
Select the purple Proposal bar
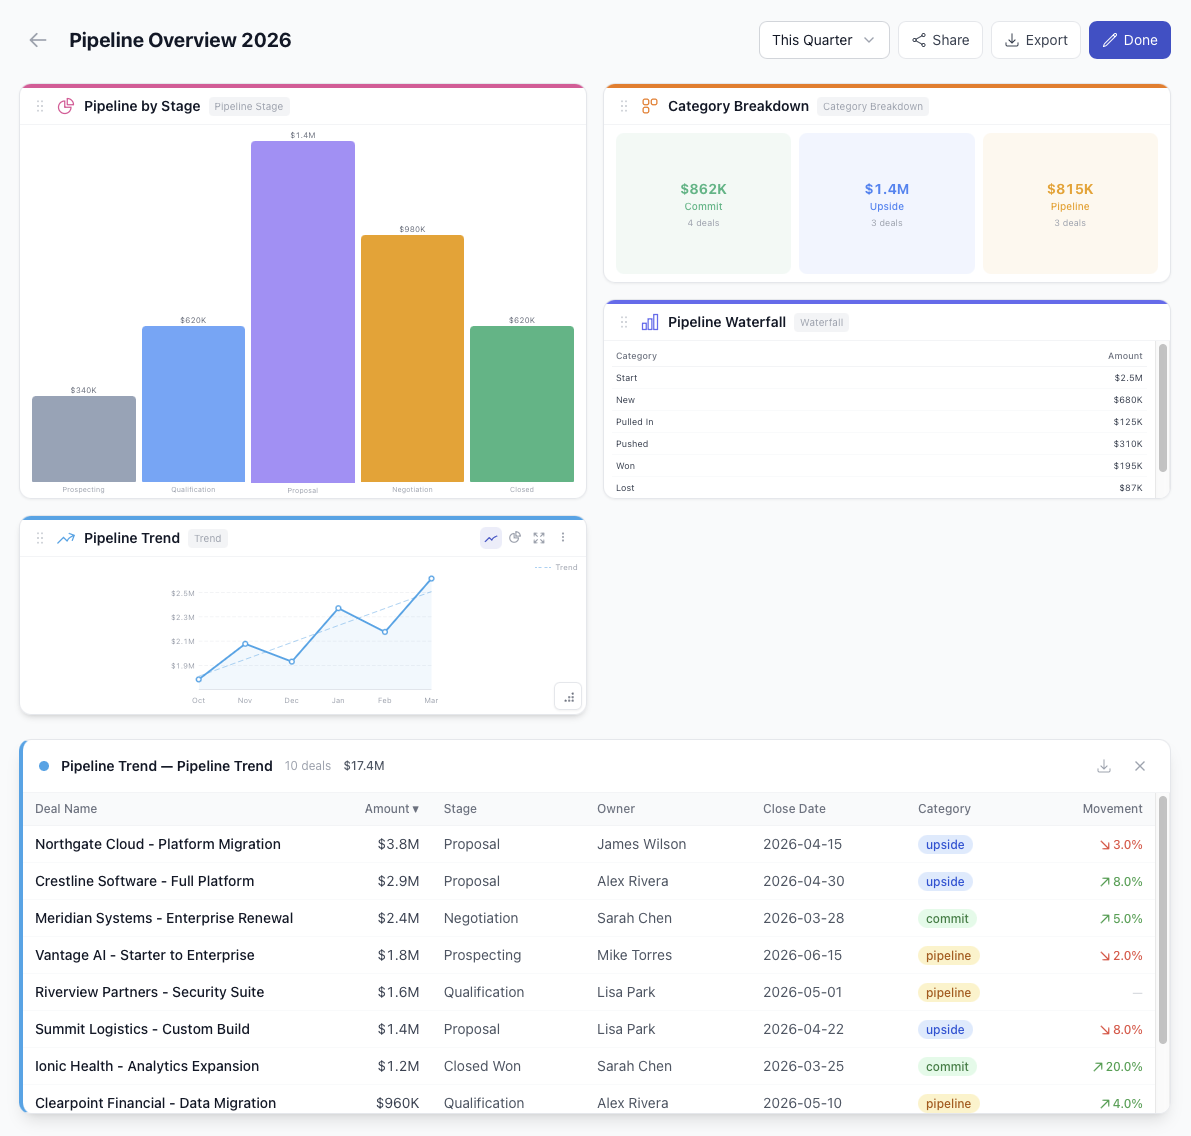tap(303, 311)
